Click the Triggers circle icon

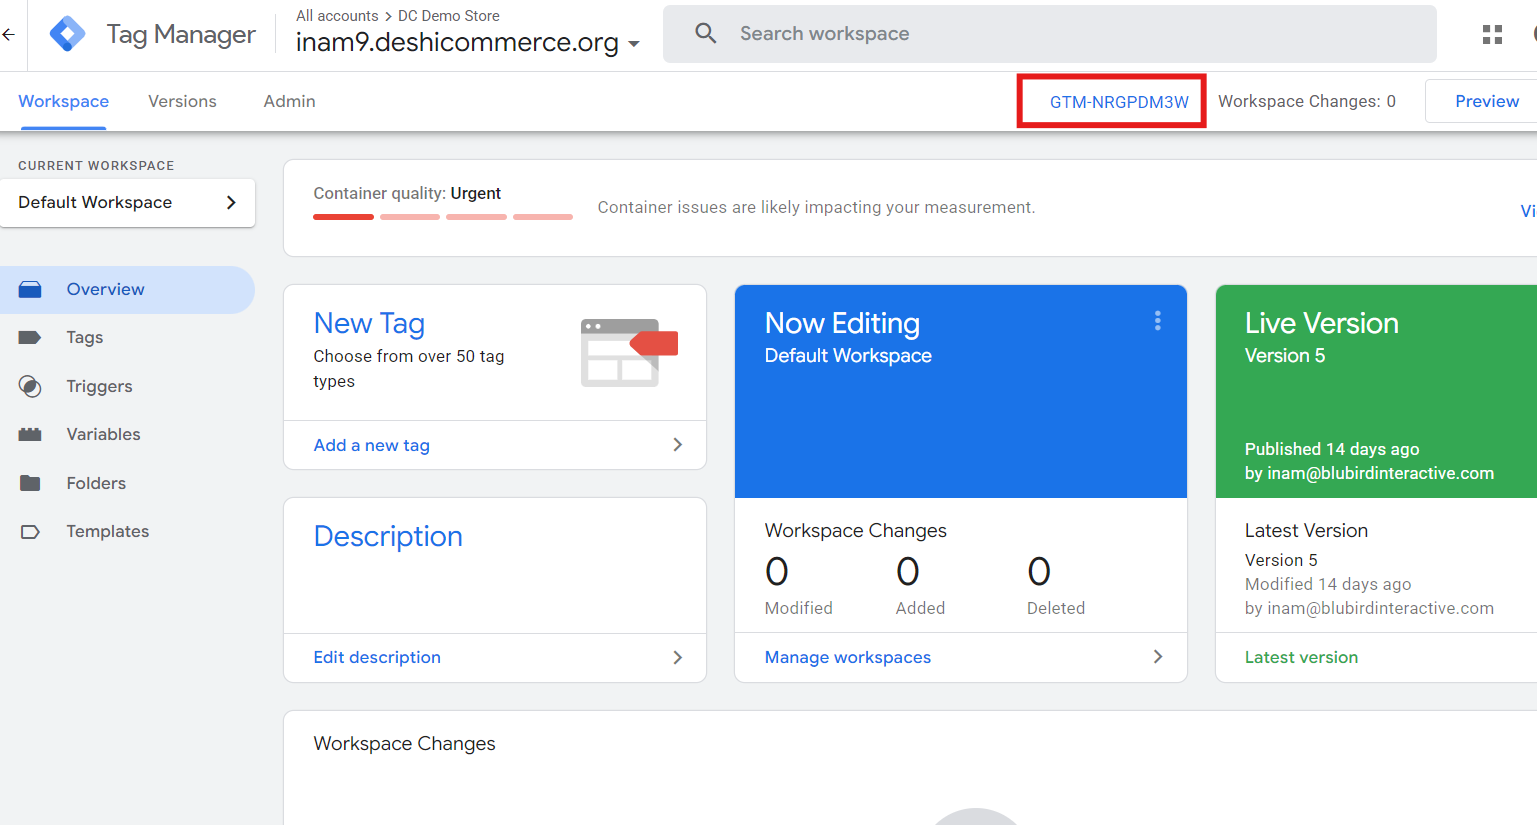30,386
